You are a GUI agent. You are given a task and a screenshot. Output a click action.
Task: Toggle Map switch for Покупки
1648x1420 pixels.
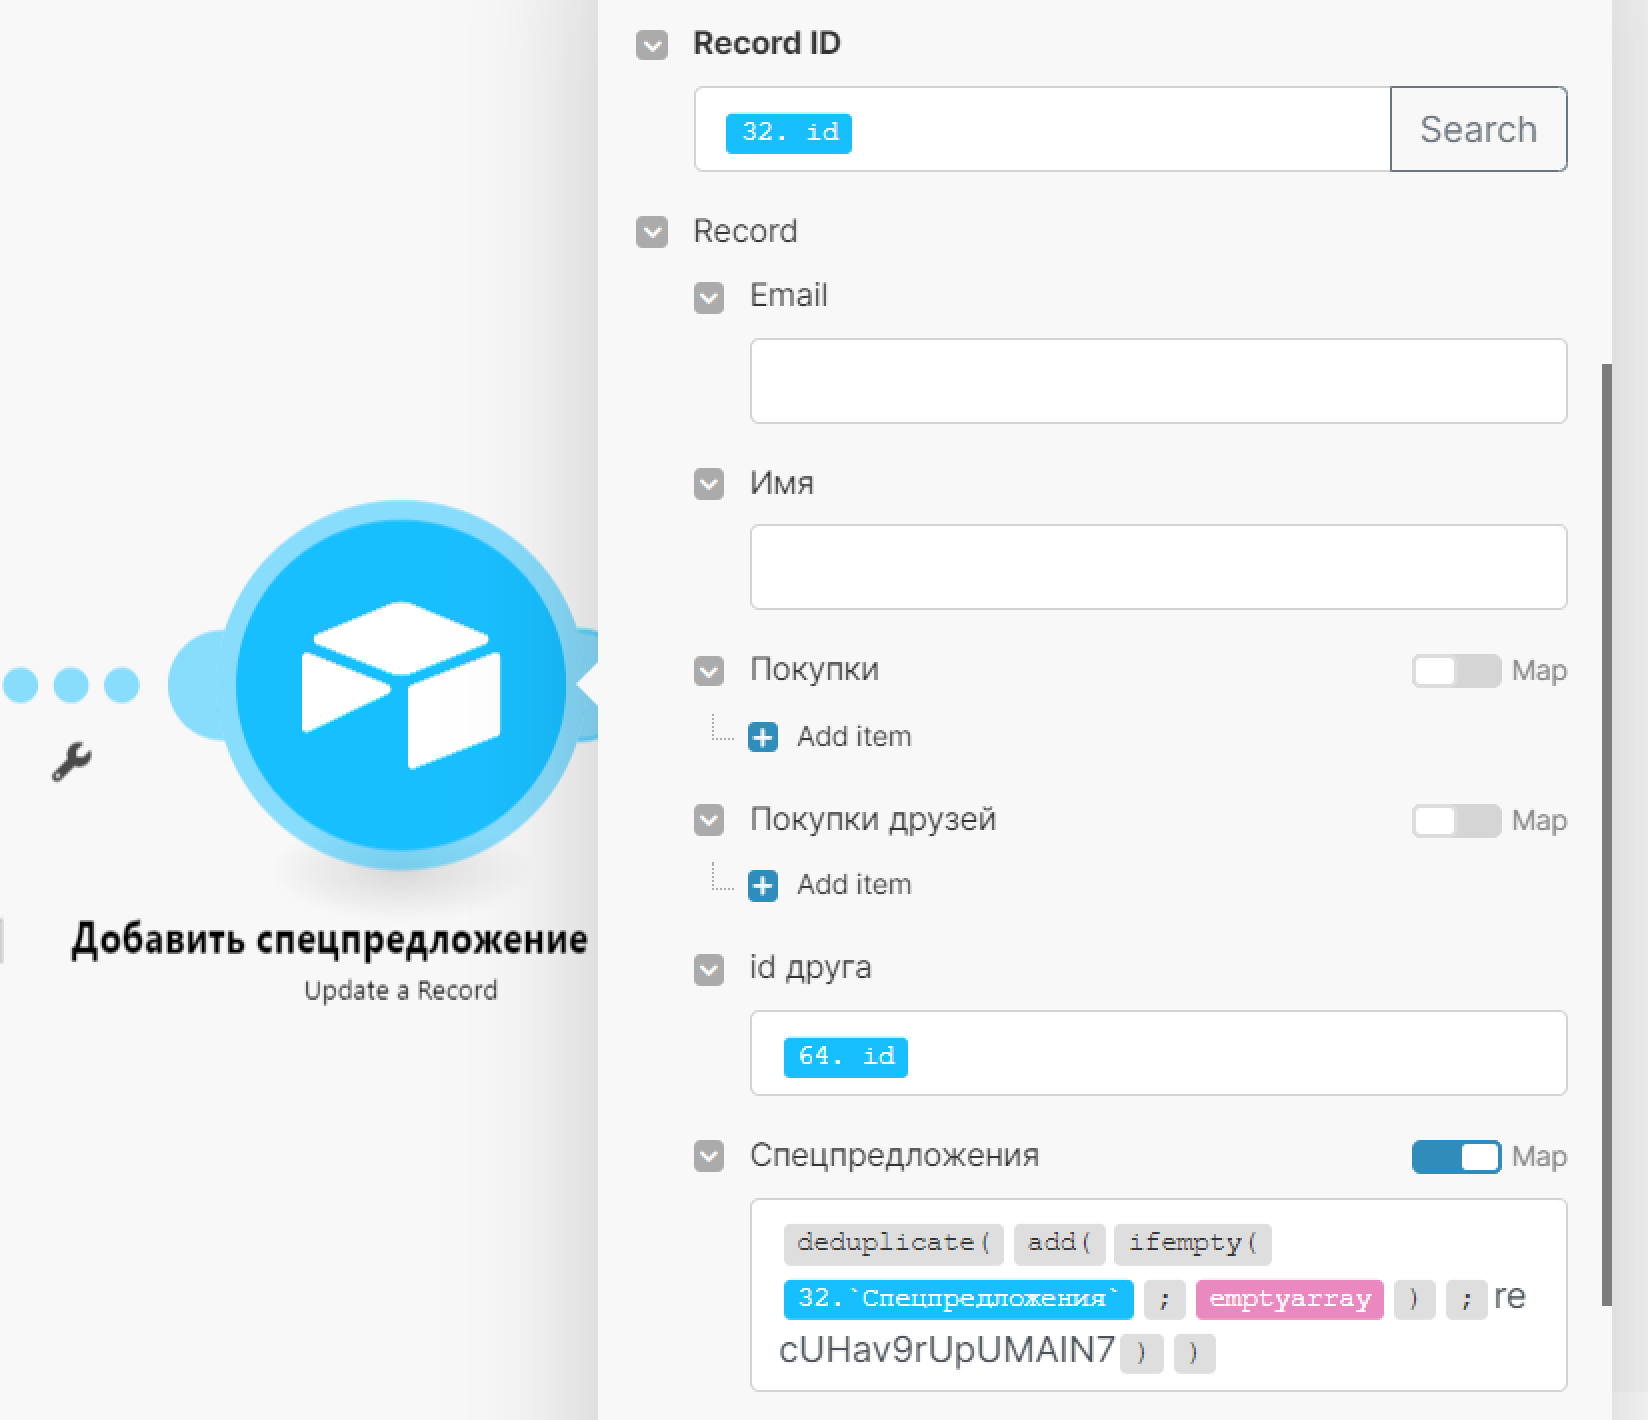click(x=1456, y=671)
